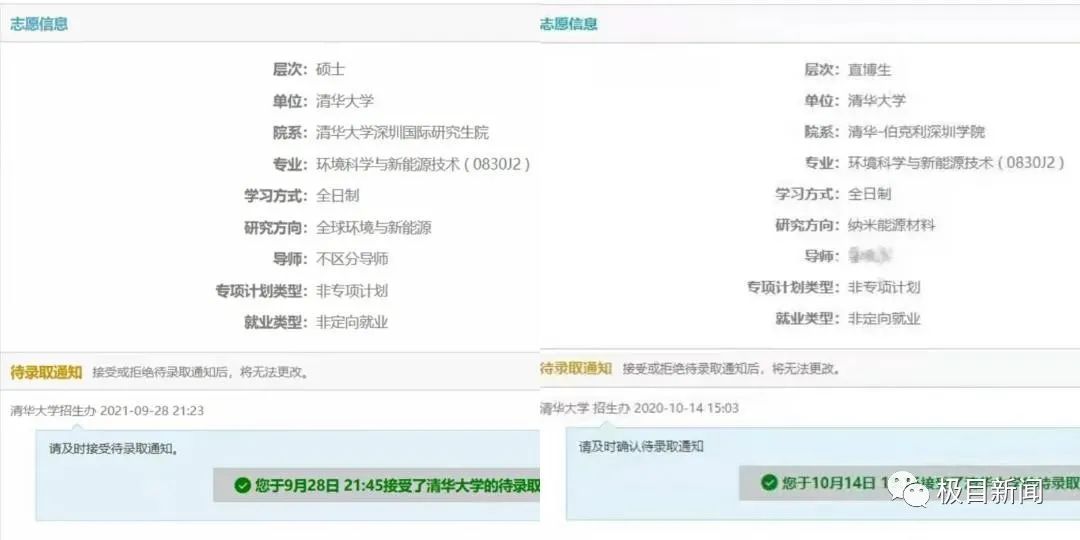This screenshot has width=1080, height=540.
Task: Click the 接受或拒绝待录取通知后 notice in the 硕士 panel
Action: pyautogui.click(x=200, y=373)
